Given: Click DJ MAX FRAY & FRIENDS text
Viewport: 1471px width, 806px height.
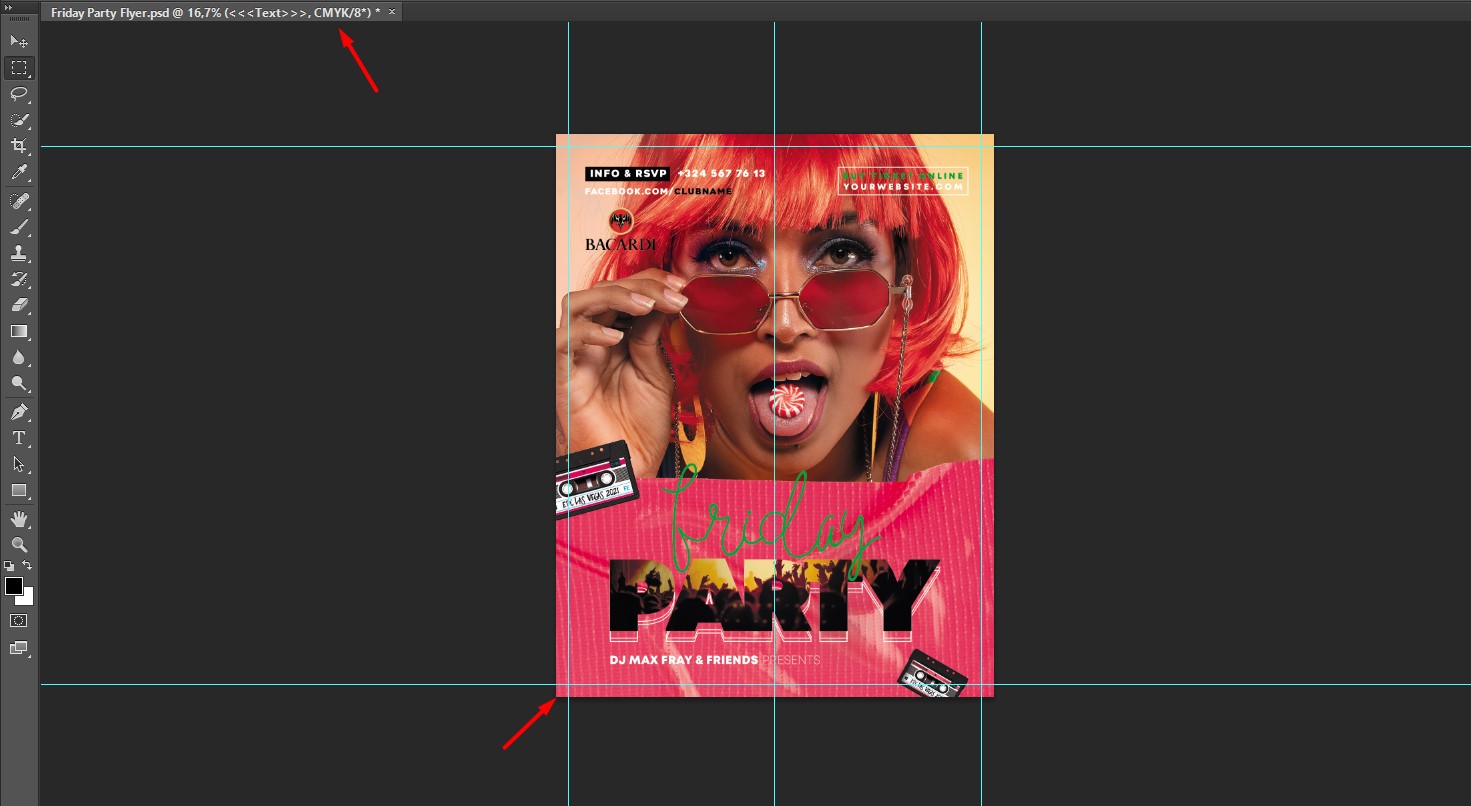Looking at the screenshot, I should click(x=683, y=660).
